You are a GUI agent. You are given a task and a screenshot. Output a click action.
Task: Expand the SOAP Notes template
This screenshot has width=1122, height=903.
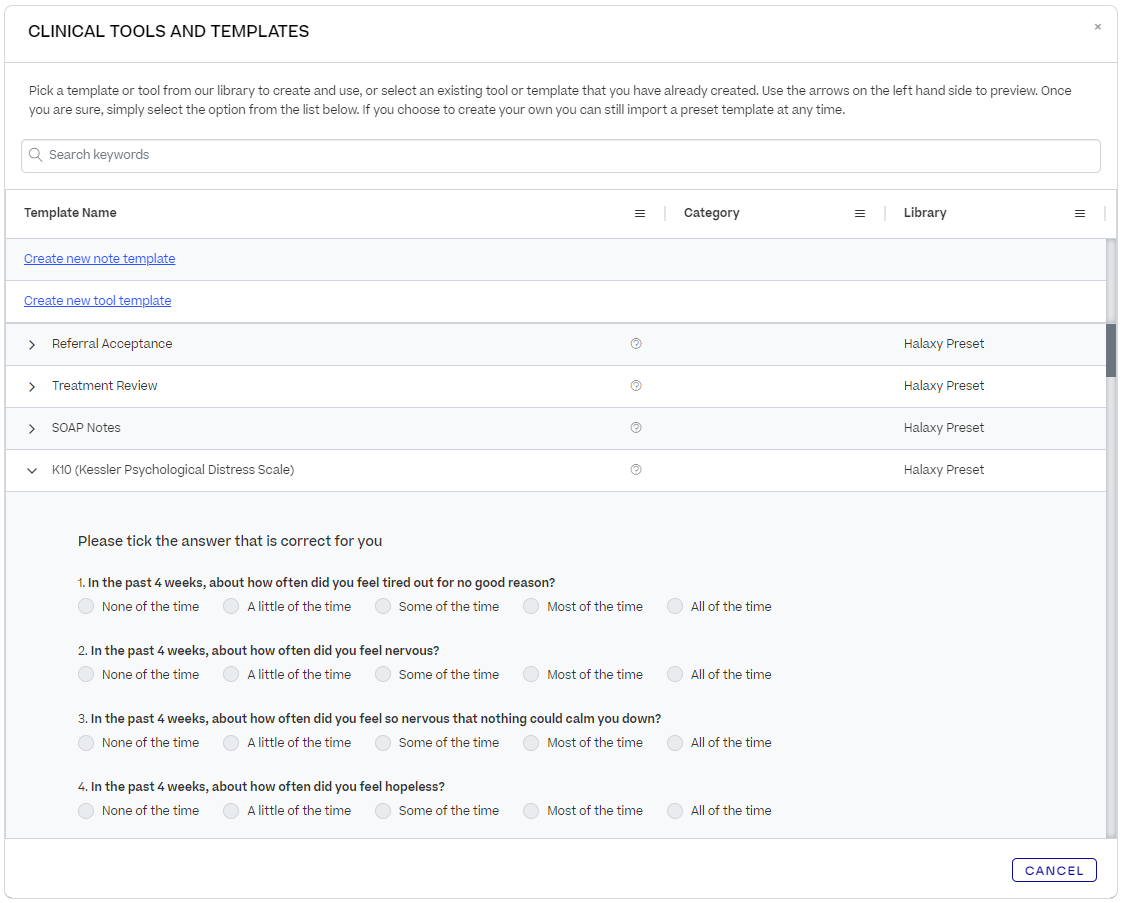[x=32, y=427]
